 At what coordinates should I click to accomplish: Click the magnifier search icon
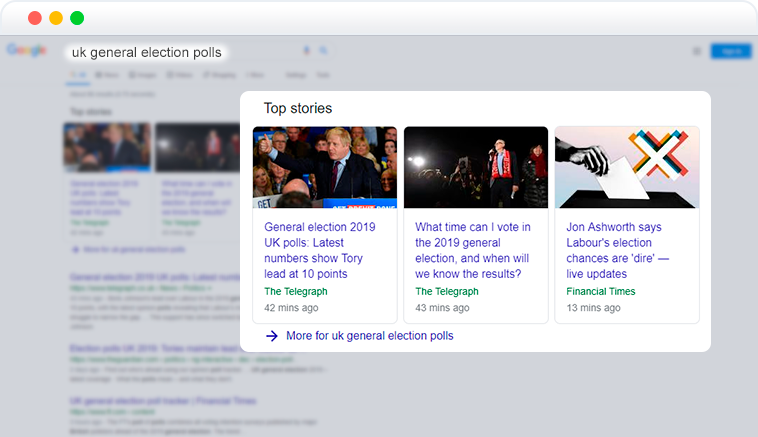pos(323,50)
